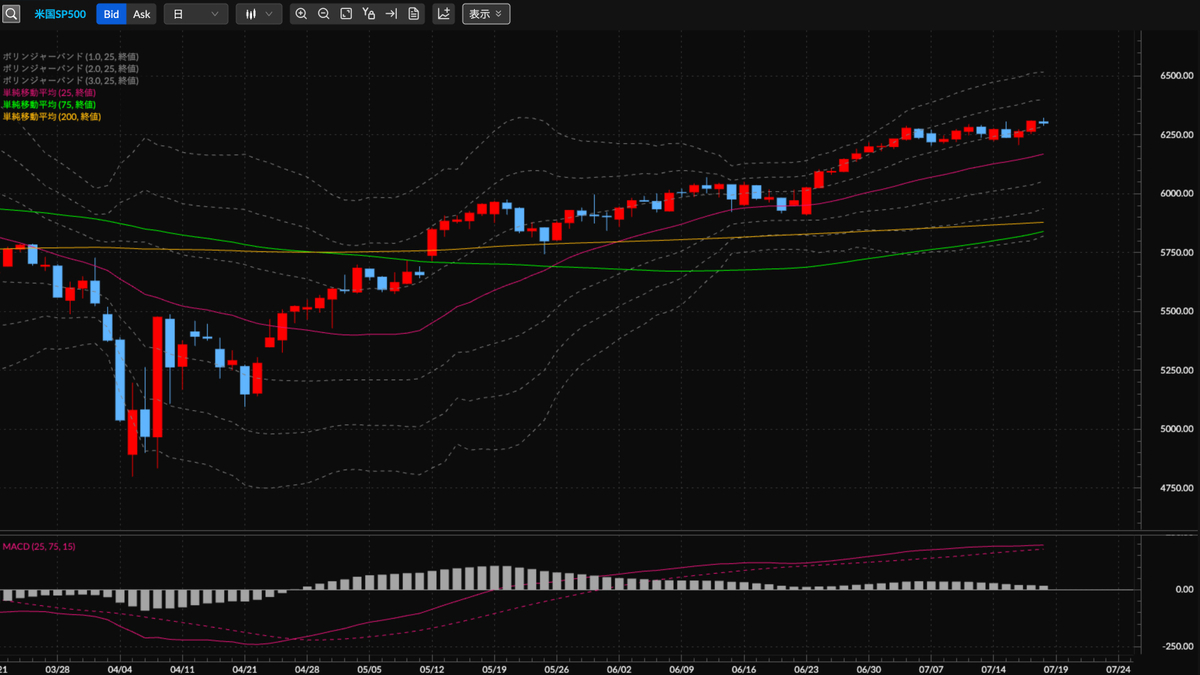Open the 日 timeframe dropdown

click(x=196, y=14)
